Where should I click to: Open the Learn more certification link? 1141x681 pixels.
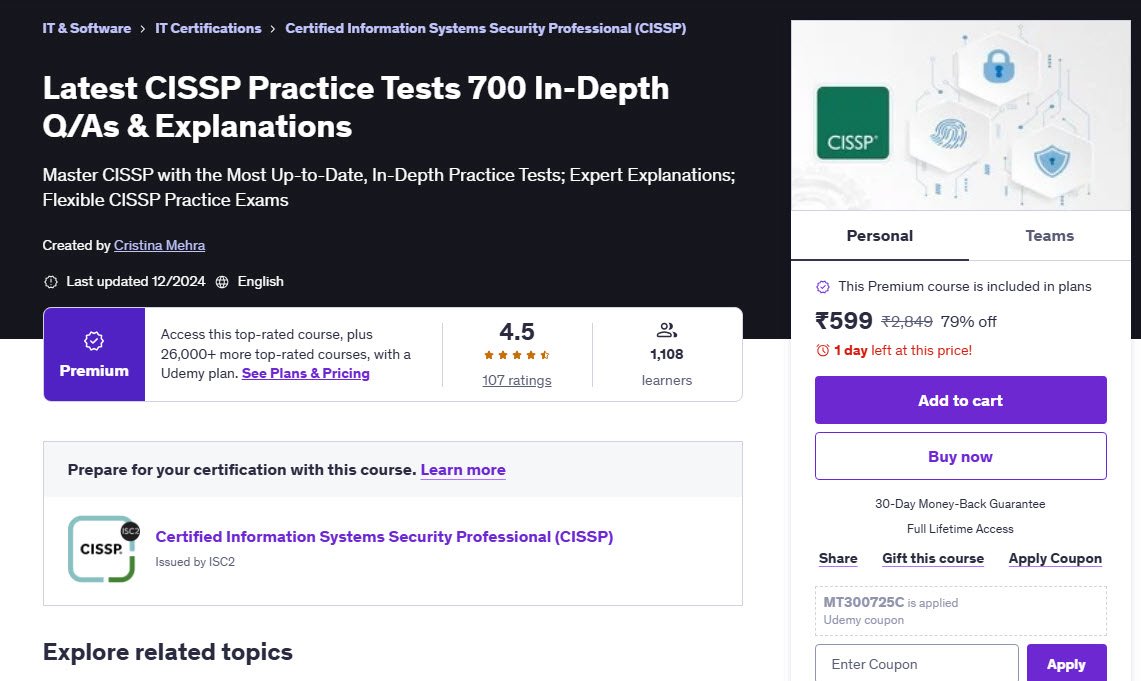(x=463, y=470)
